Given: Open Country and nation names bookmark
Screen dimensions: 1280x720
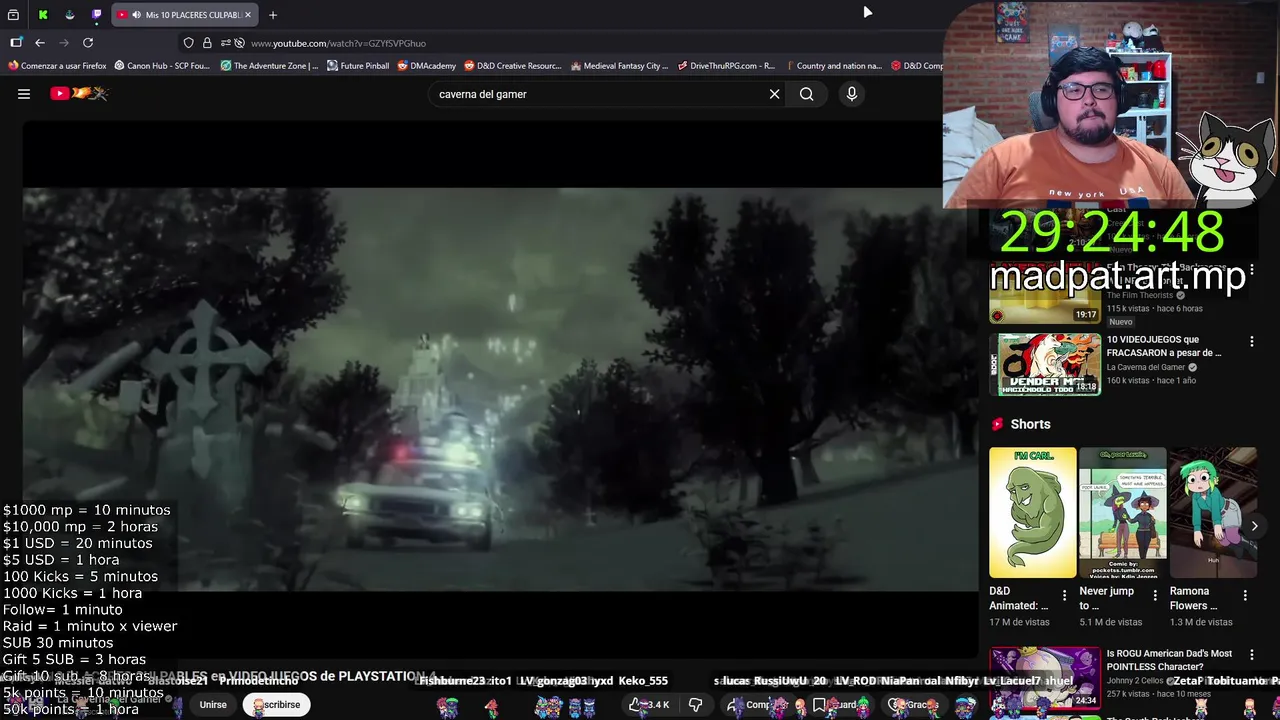Looking at the screenshot, I should pyautogui.click(x=833, y=66).
